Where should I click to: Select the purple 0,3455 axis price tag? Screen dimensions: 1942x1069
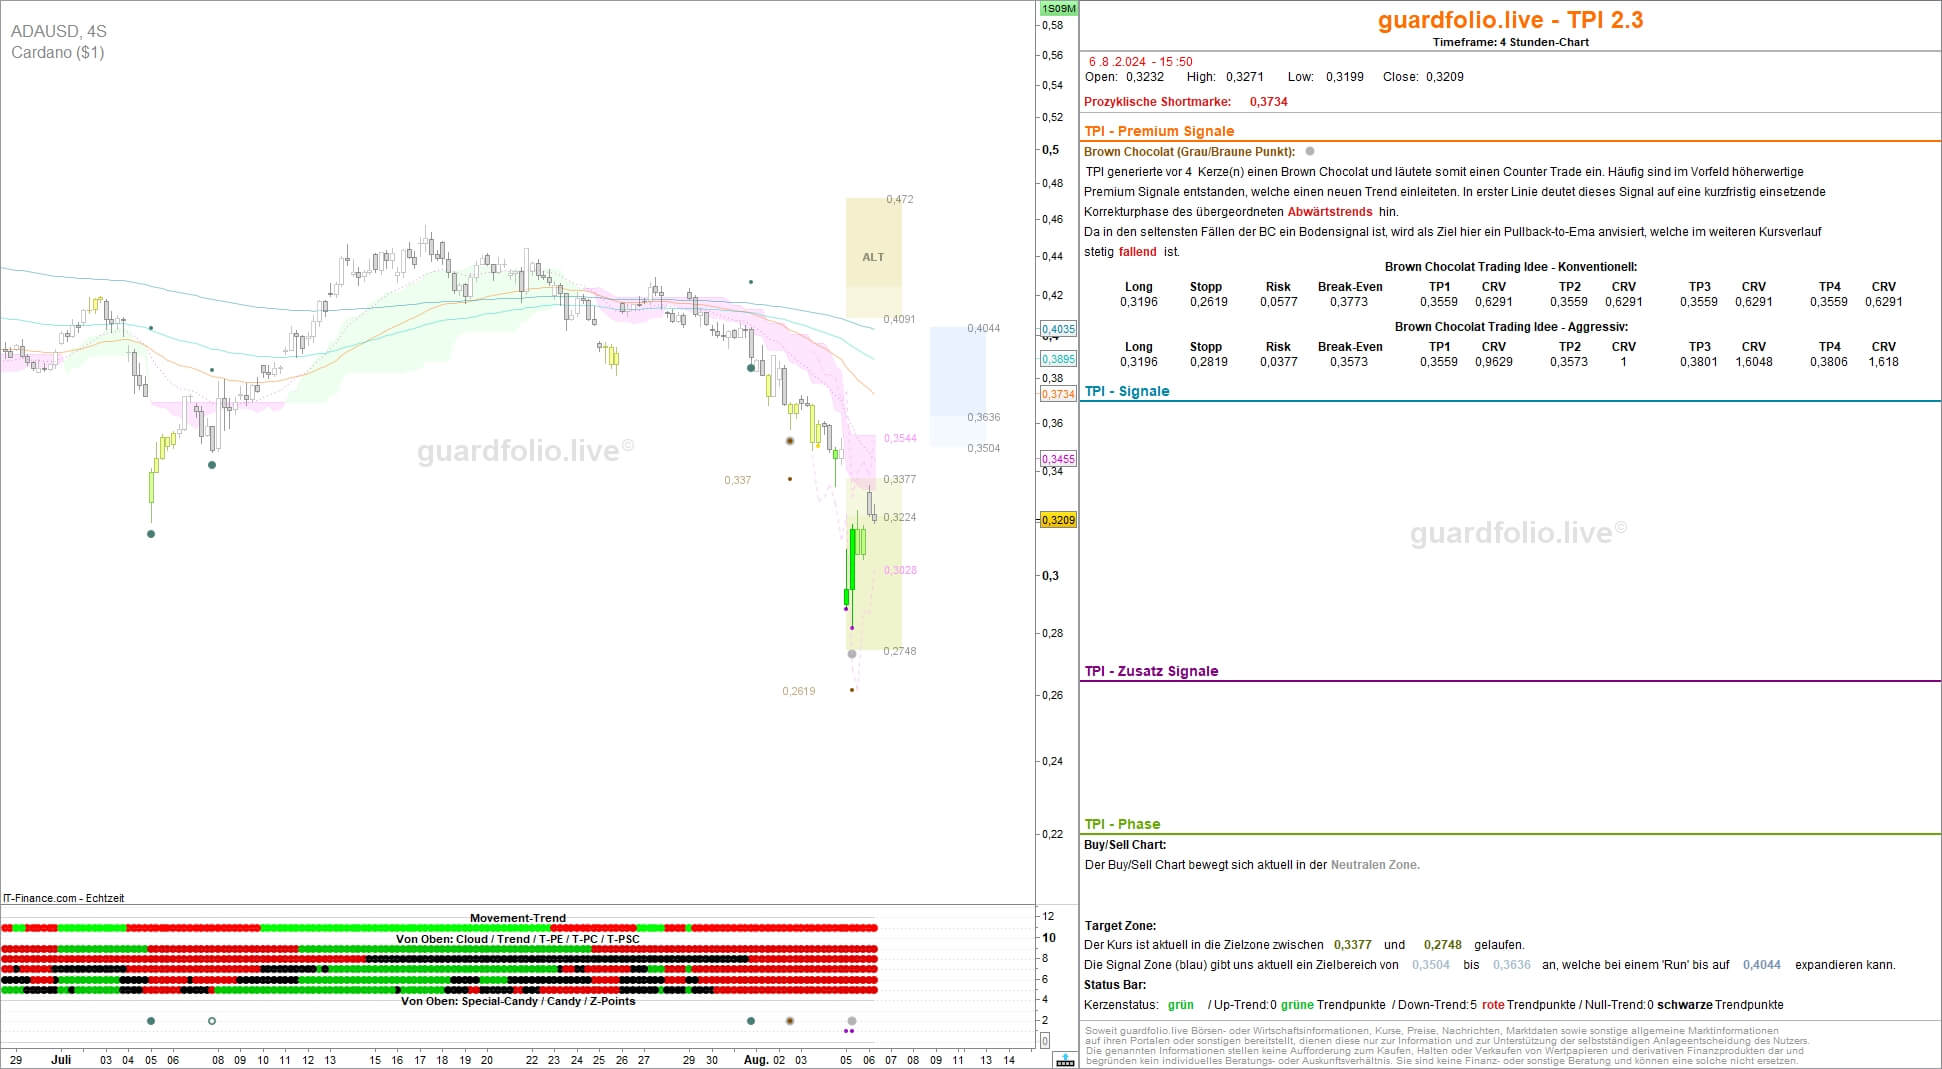(1058, 460)
